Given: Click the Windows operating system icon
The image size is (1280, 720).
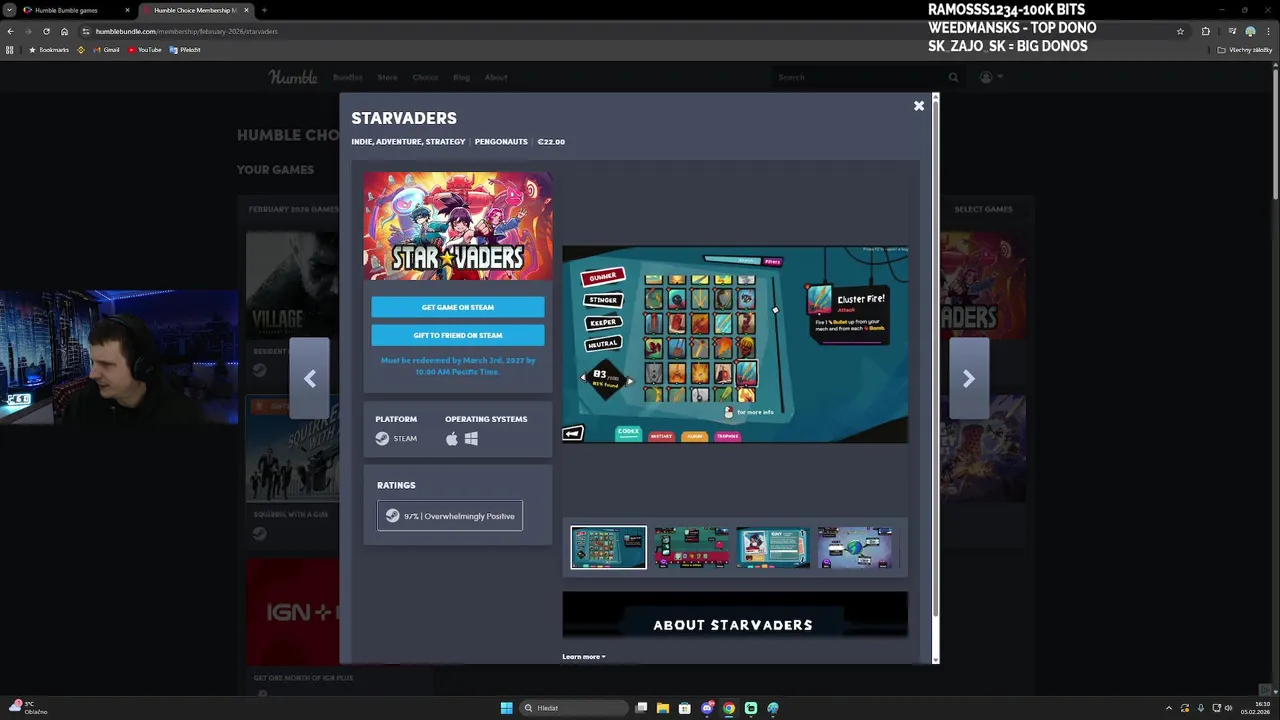Looking at the screenshot, I should pyautogui.click(x=471, y=438).
